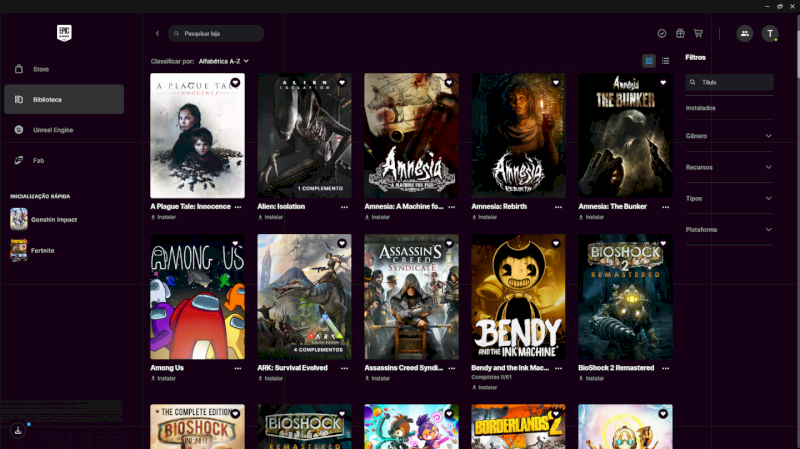Expand the Gênero filter
Viewport: 800px width, 449px height.
729,136
